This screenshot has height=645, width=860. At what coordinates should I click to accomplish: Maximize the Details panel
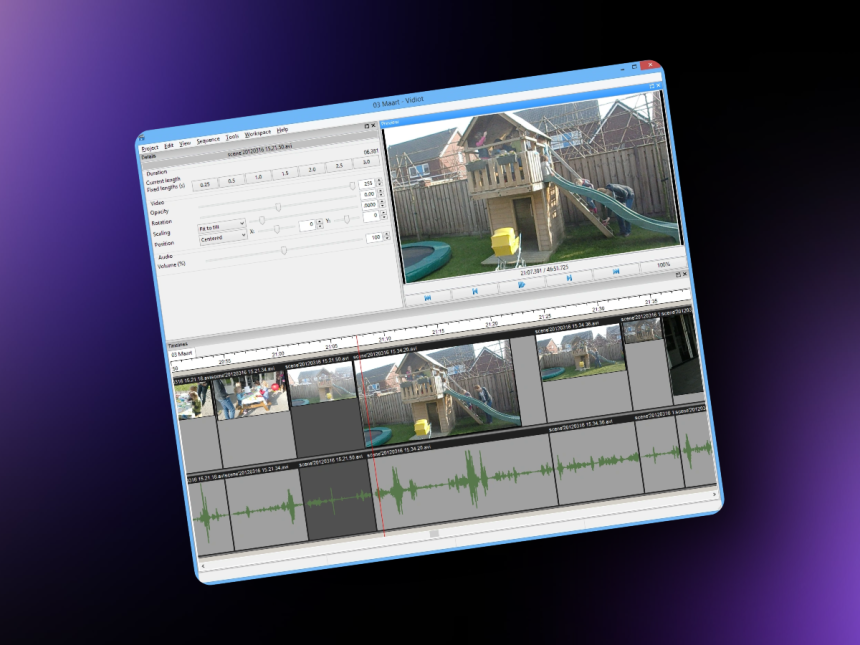[366, 127]
